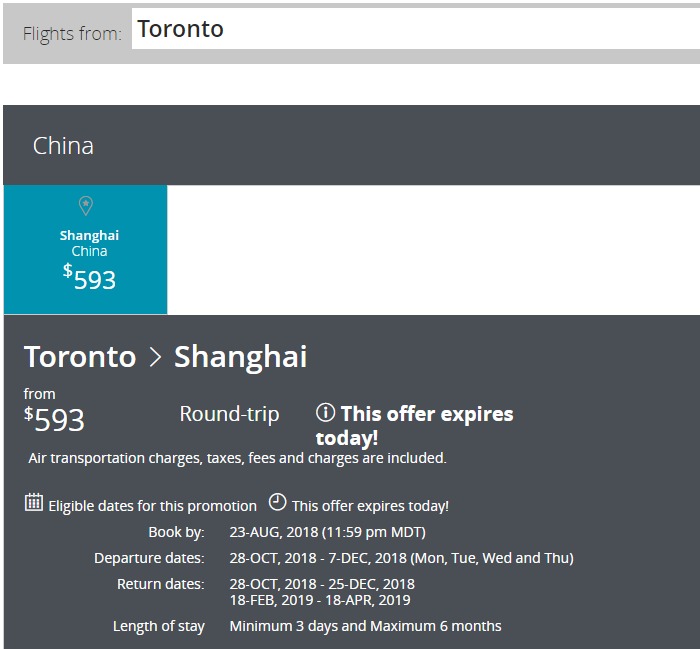Click return range 28-OCT to 25-DEC 2018
700x649 pixels.
pyautogui.click(x=322, y=584)
